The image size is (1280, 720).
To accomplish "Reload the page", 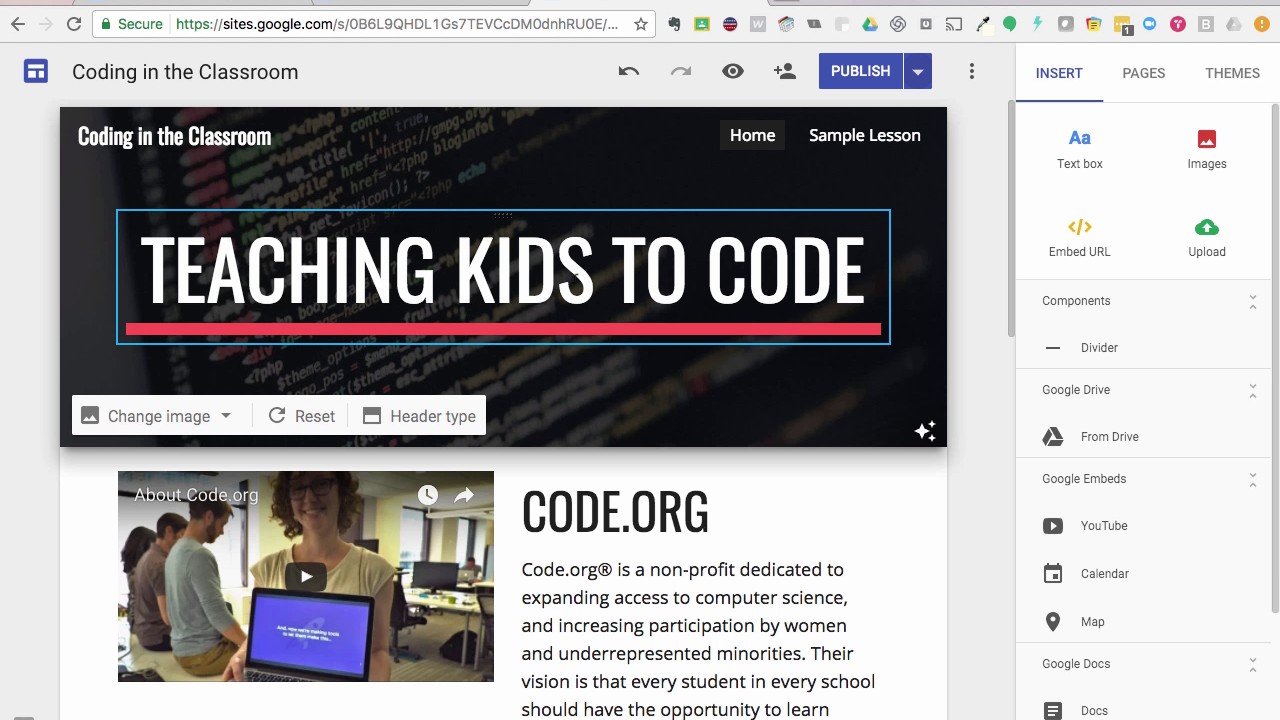I will pyautogui.click(x=74, y=24).
